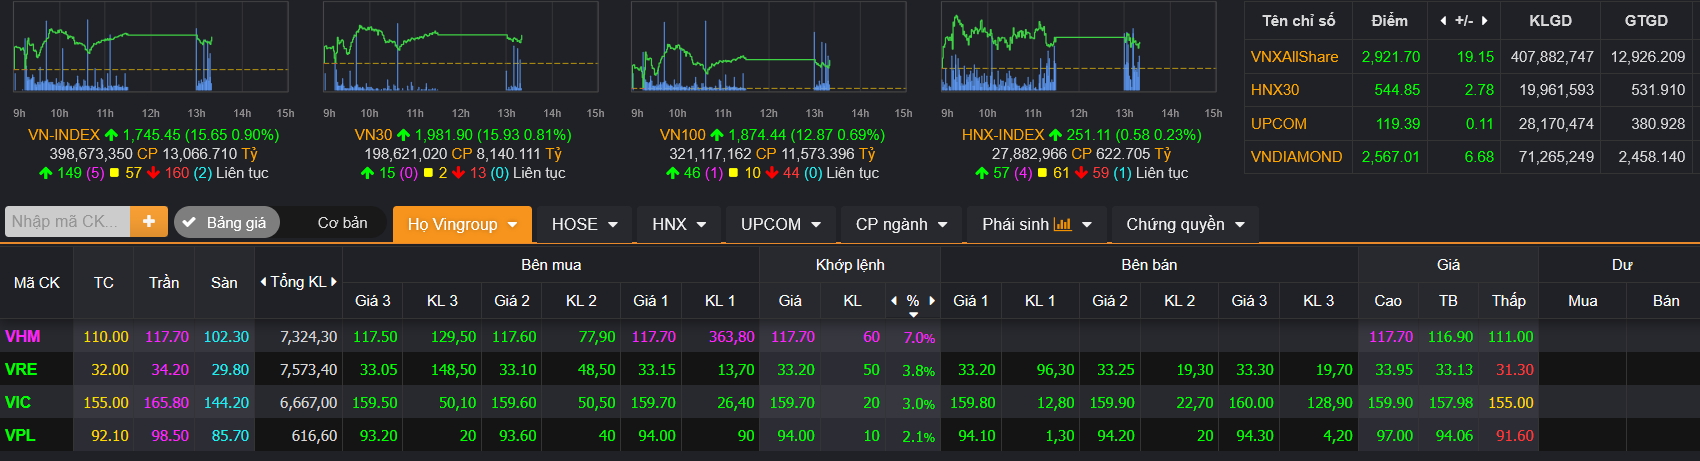Click the chart icon in Phái sinh tab

coord(1062,224)
